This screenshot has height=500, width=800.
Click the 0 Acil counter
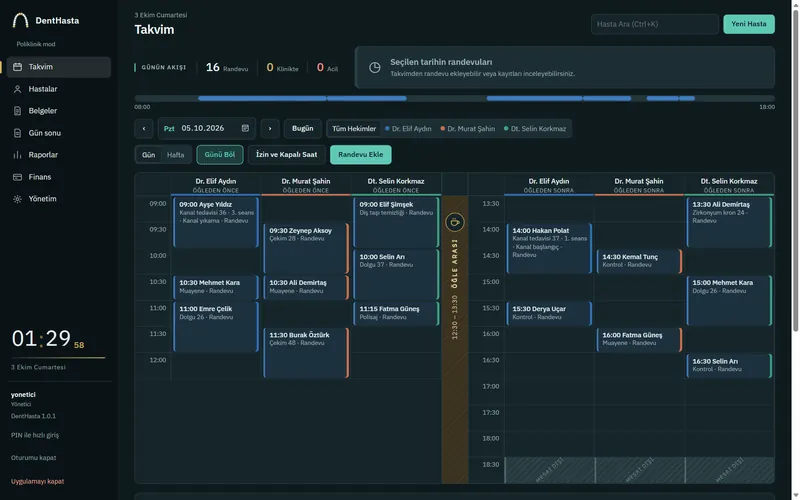[327, 67]
